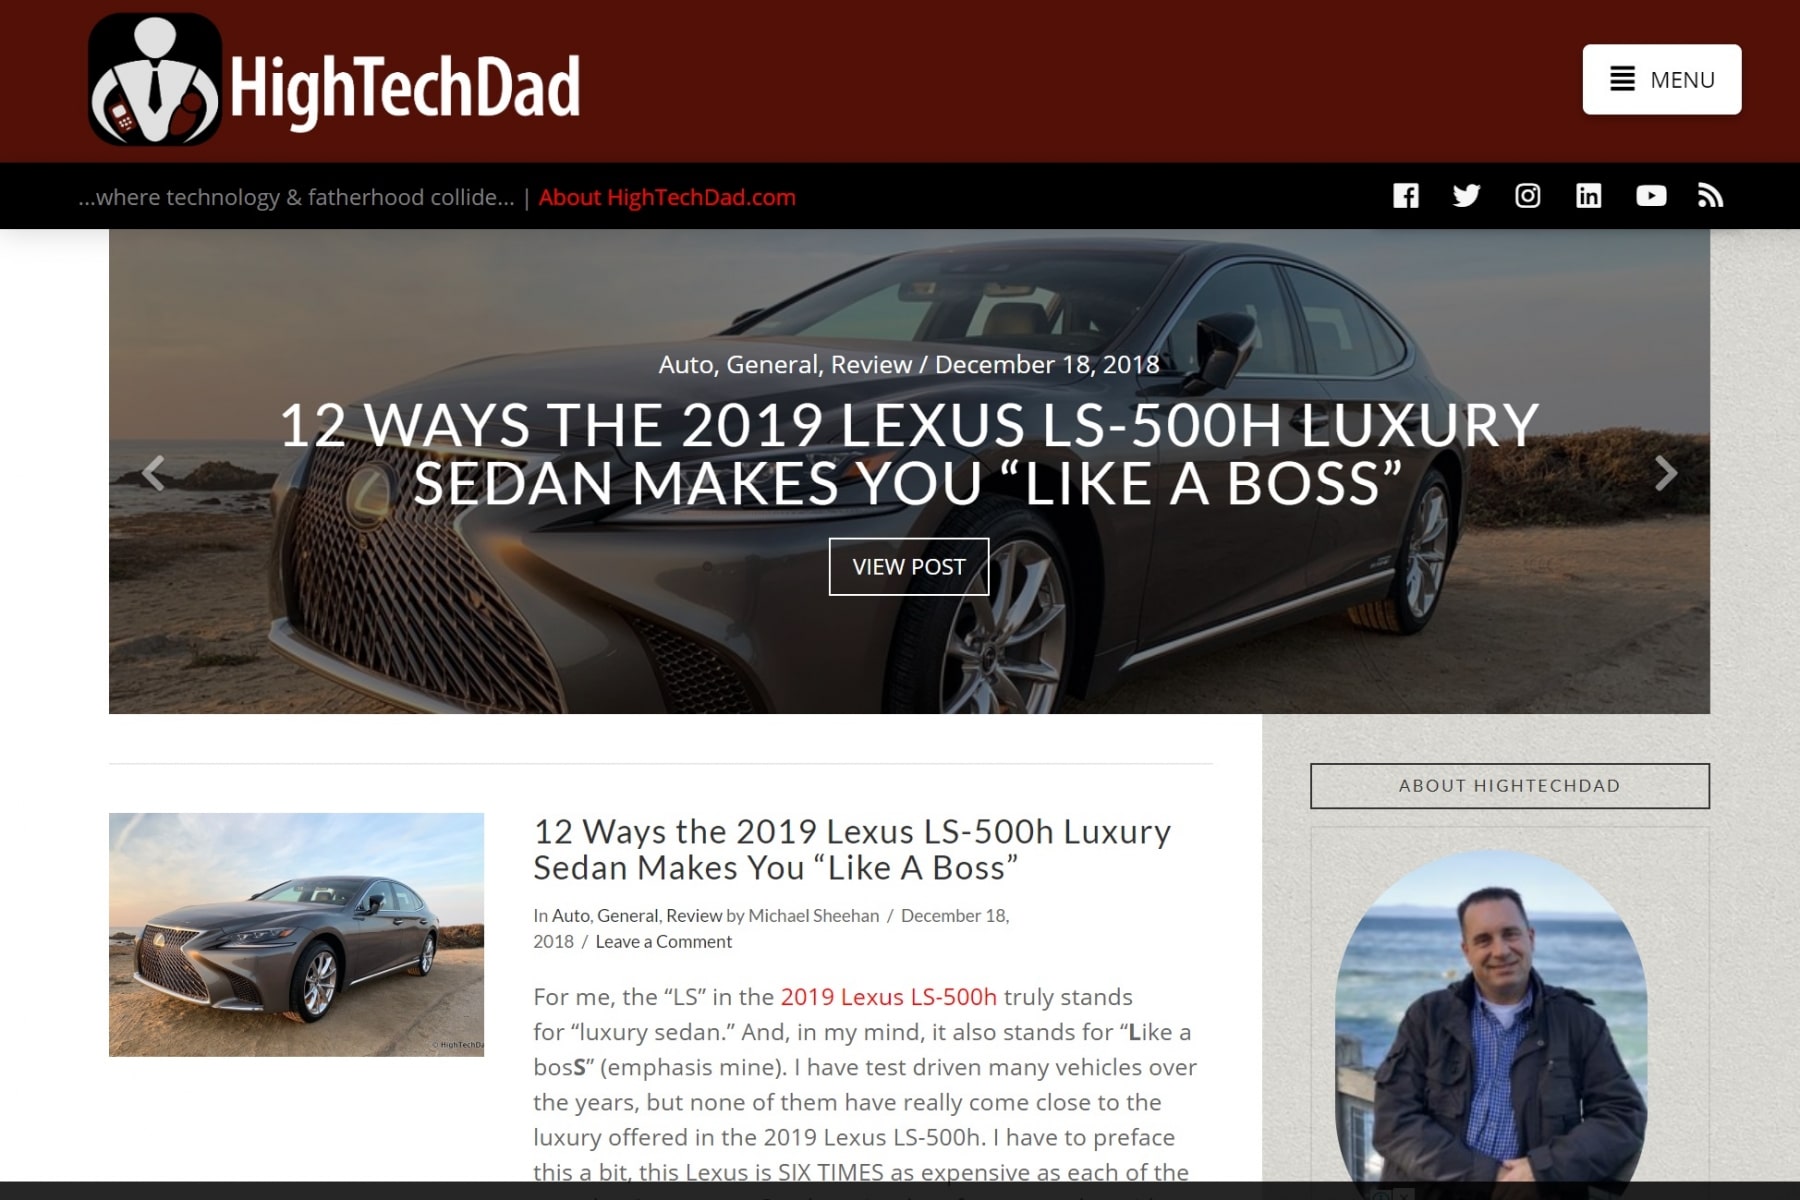The height and width of the screenshot is (1200, 1800).
Task: Click the General category under article title
Action: 627,915
